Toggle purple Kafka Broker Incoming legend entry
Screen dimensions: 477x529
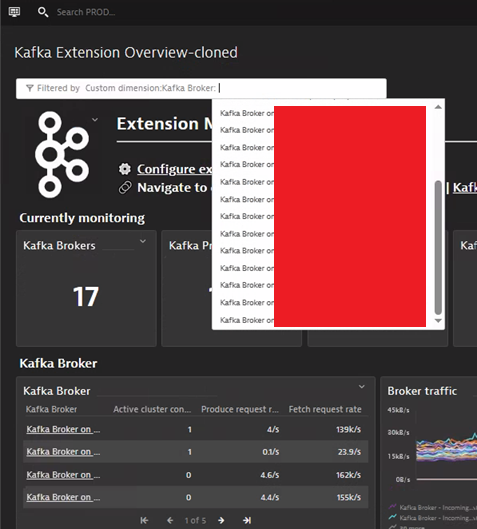(x=432, y=507)
